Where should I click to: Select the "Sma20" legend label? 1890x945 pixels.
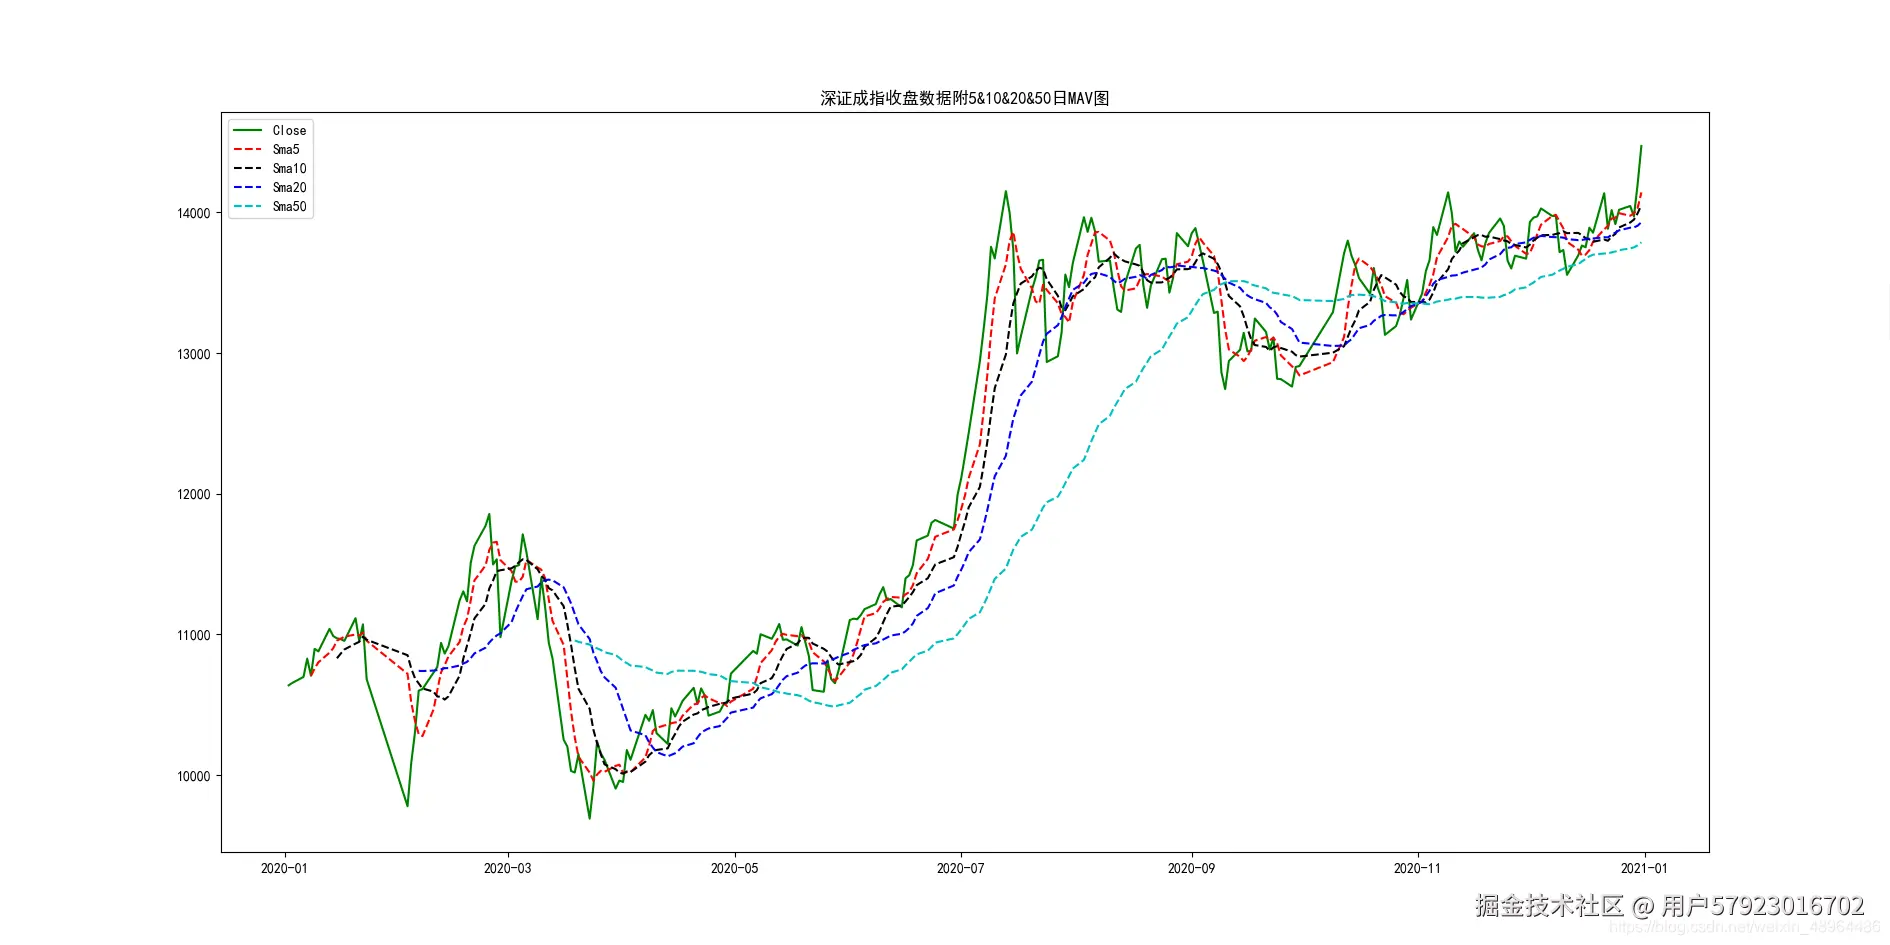click(289, 188)
